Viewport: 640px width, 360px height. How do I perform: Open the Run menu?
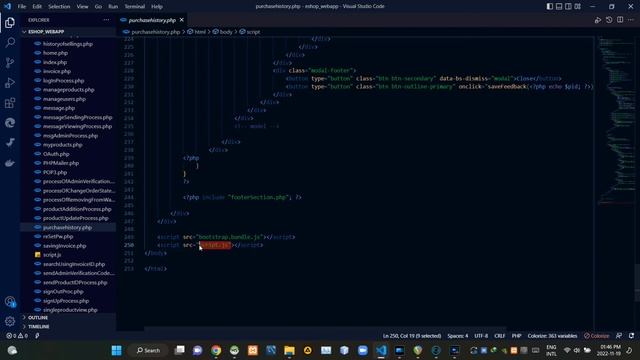click(x=113, y=7)
